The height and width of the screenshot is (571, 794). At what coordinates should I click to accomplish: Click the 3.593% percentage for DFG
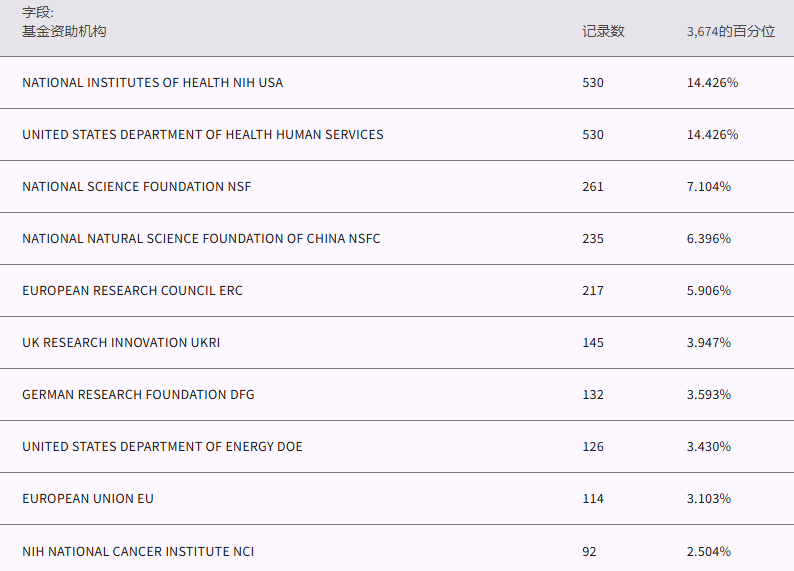(x=708, y=395)
